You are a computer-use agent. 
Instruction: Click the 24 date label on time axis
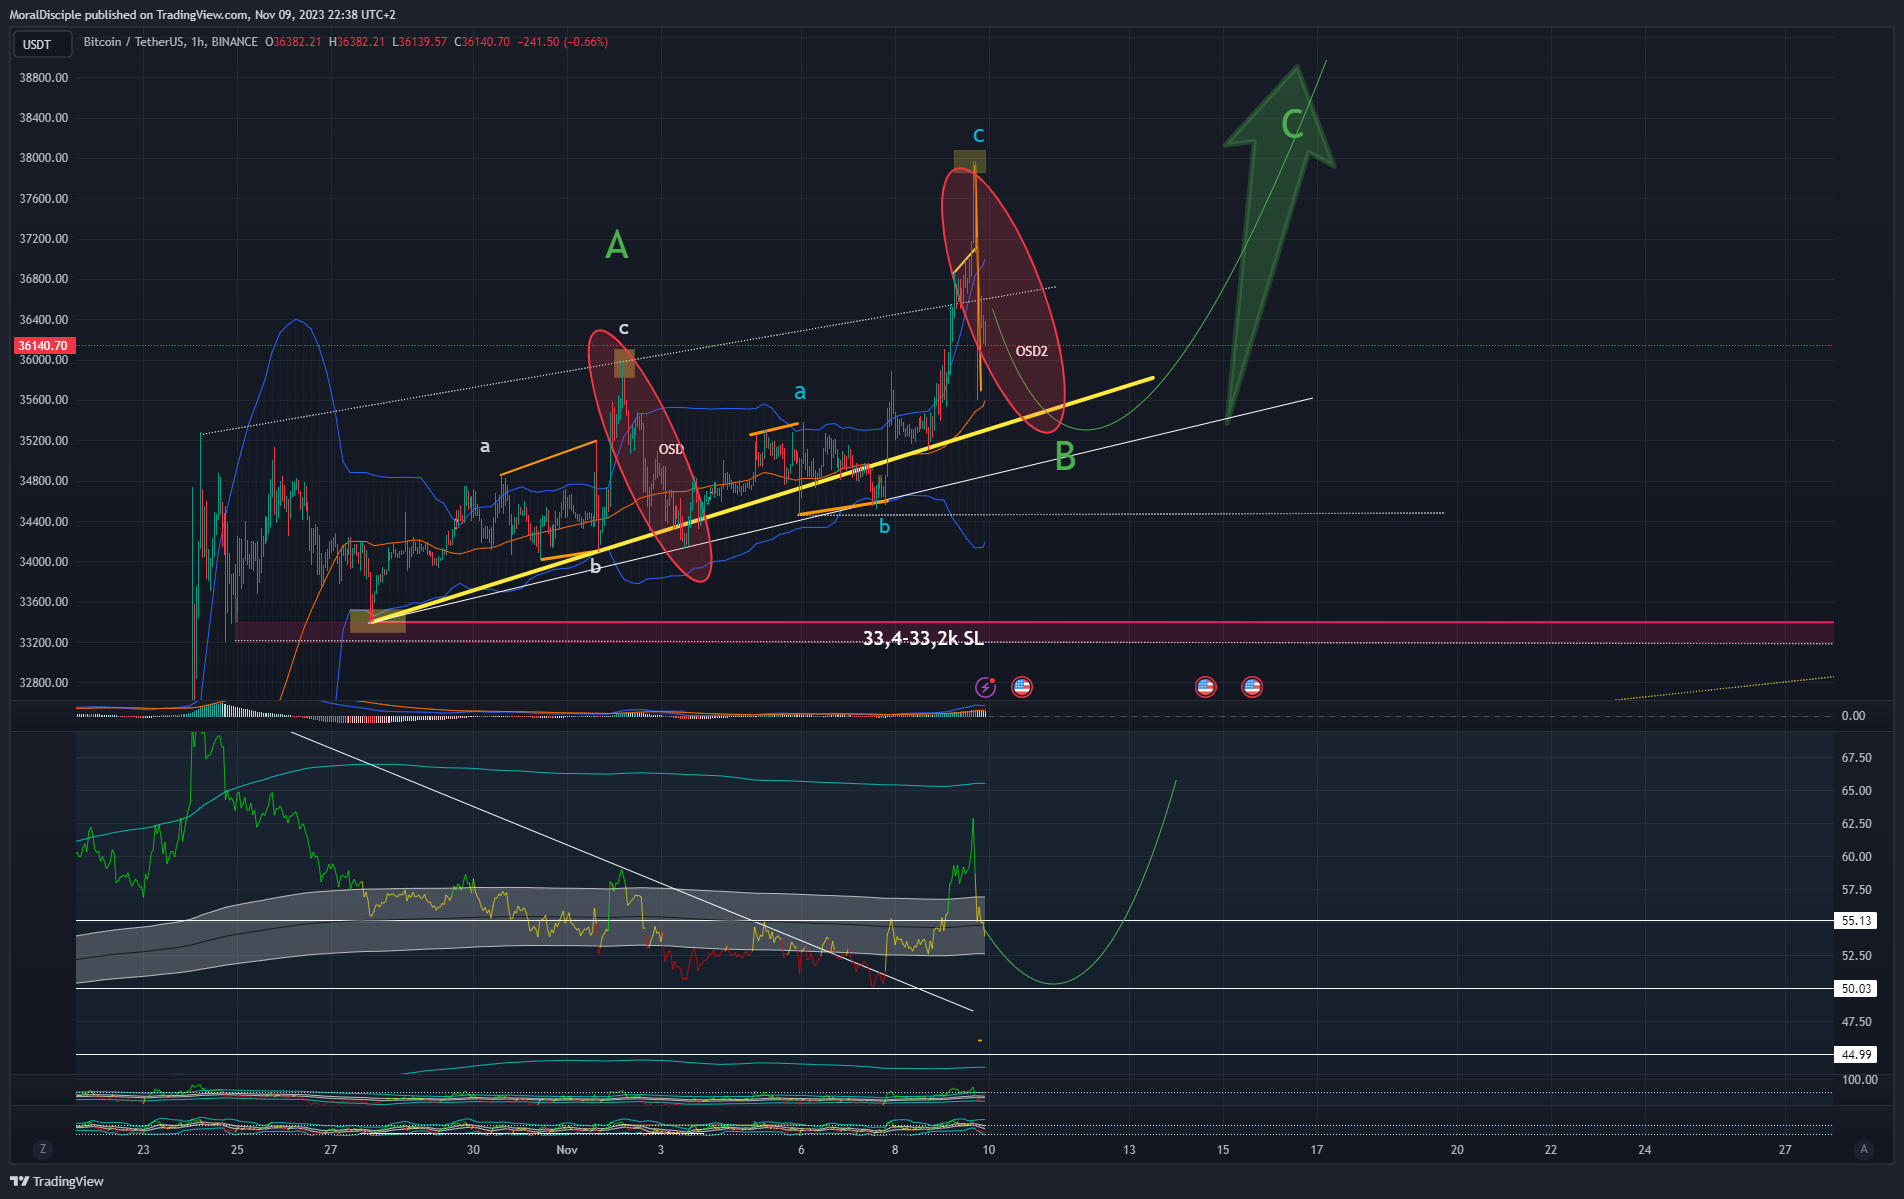tap(1644, 1150)
